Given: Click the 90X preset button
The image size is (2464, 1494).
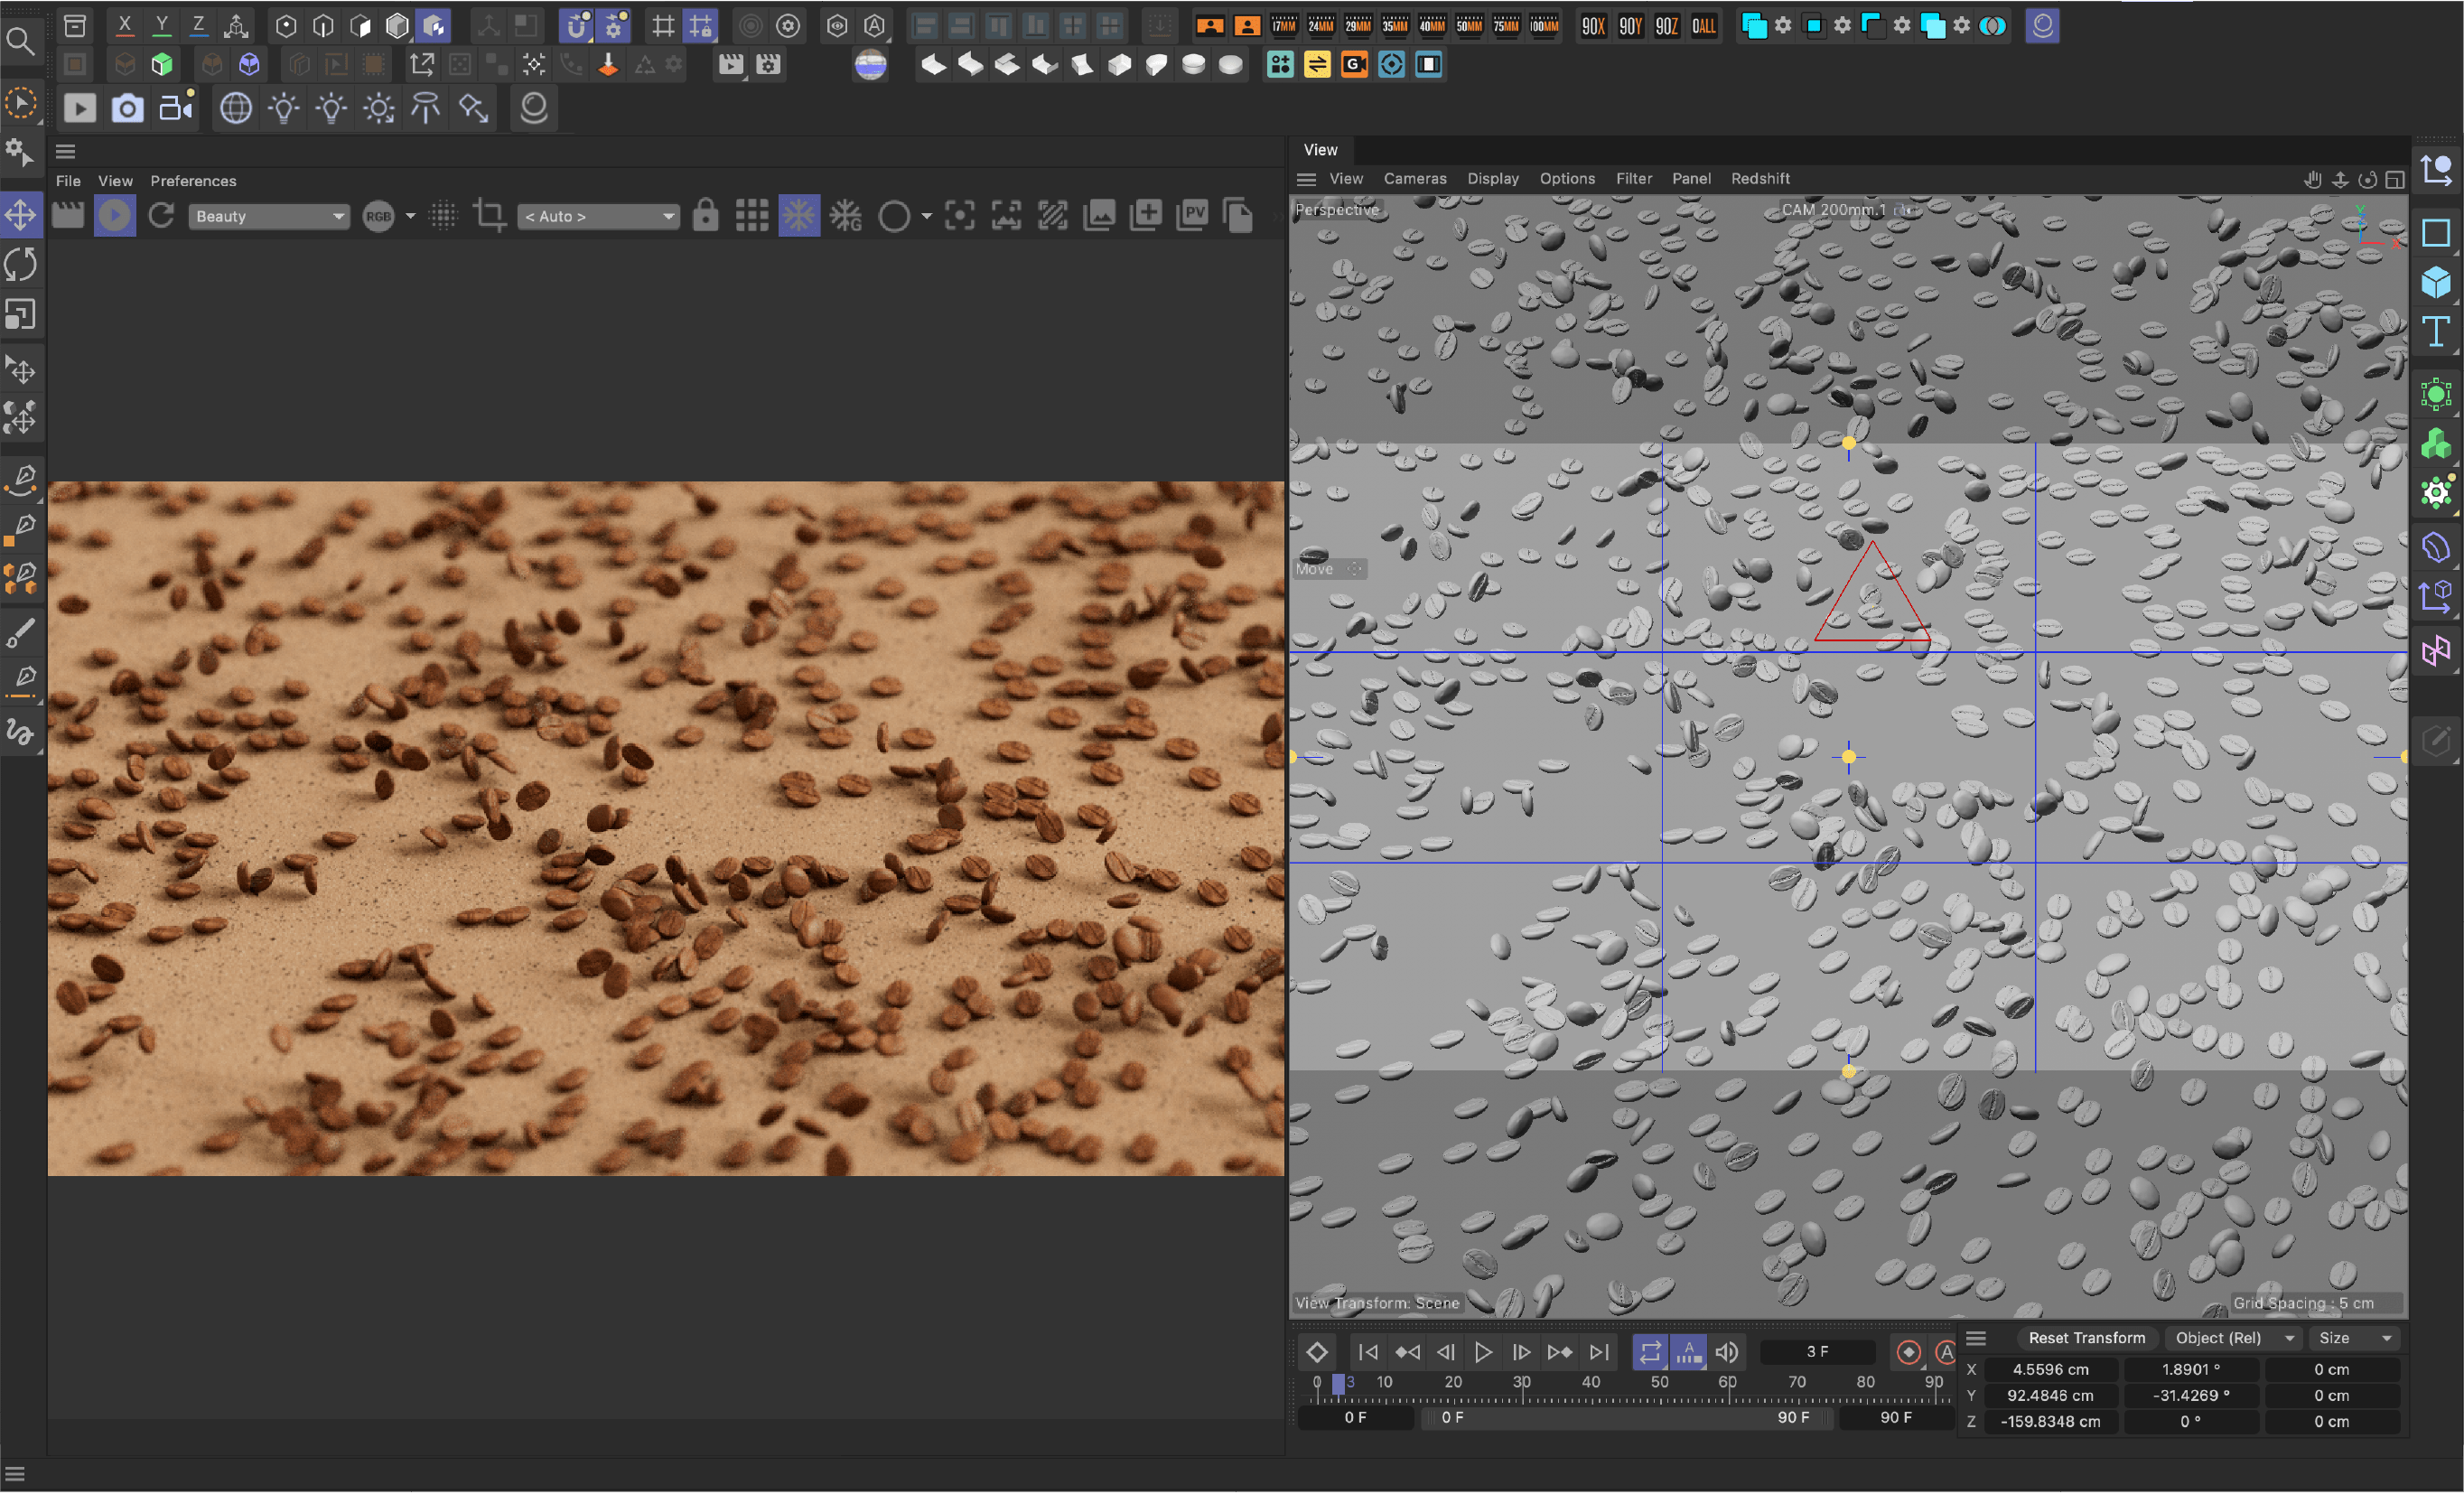Looking at the screenshot, I should (1593, 26).
